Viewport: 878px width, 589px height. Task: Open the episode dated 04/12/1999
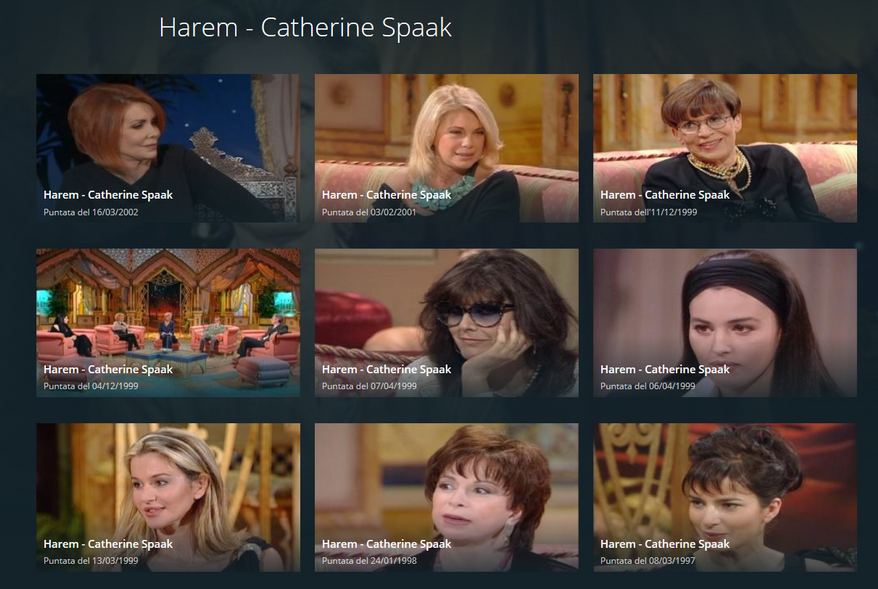click(x=168, y=323)
